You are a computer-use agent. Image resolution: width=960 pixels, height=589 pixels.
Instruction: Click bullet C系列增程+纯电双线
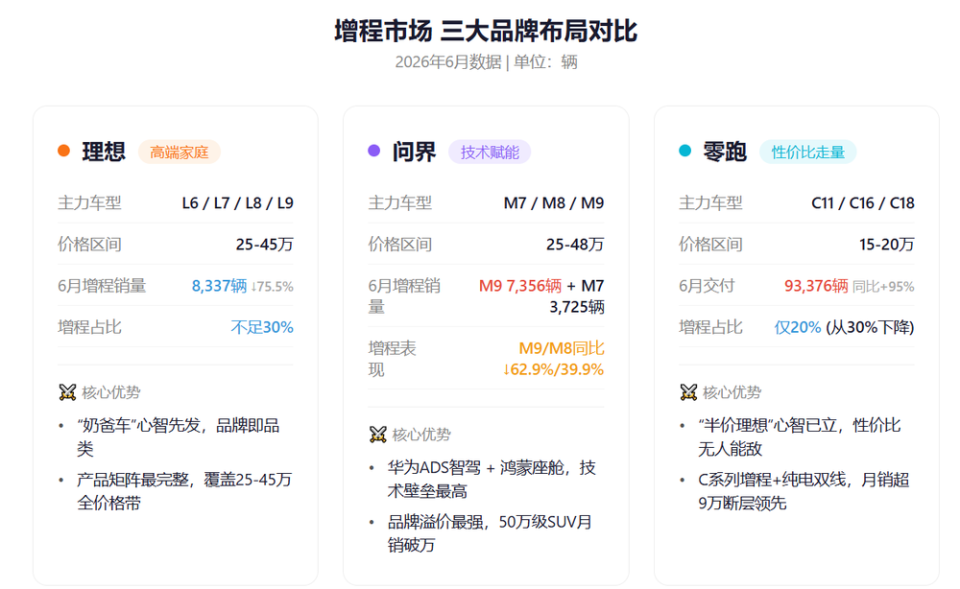(x=804, y=491)
